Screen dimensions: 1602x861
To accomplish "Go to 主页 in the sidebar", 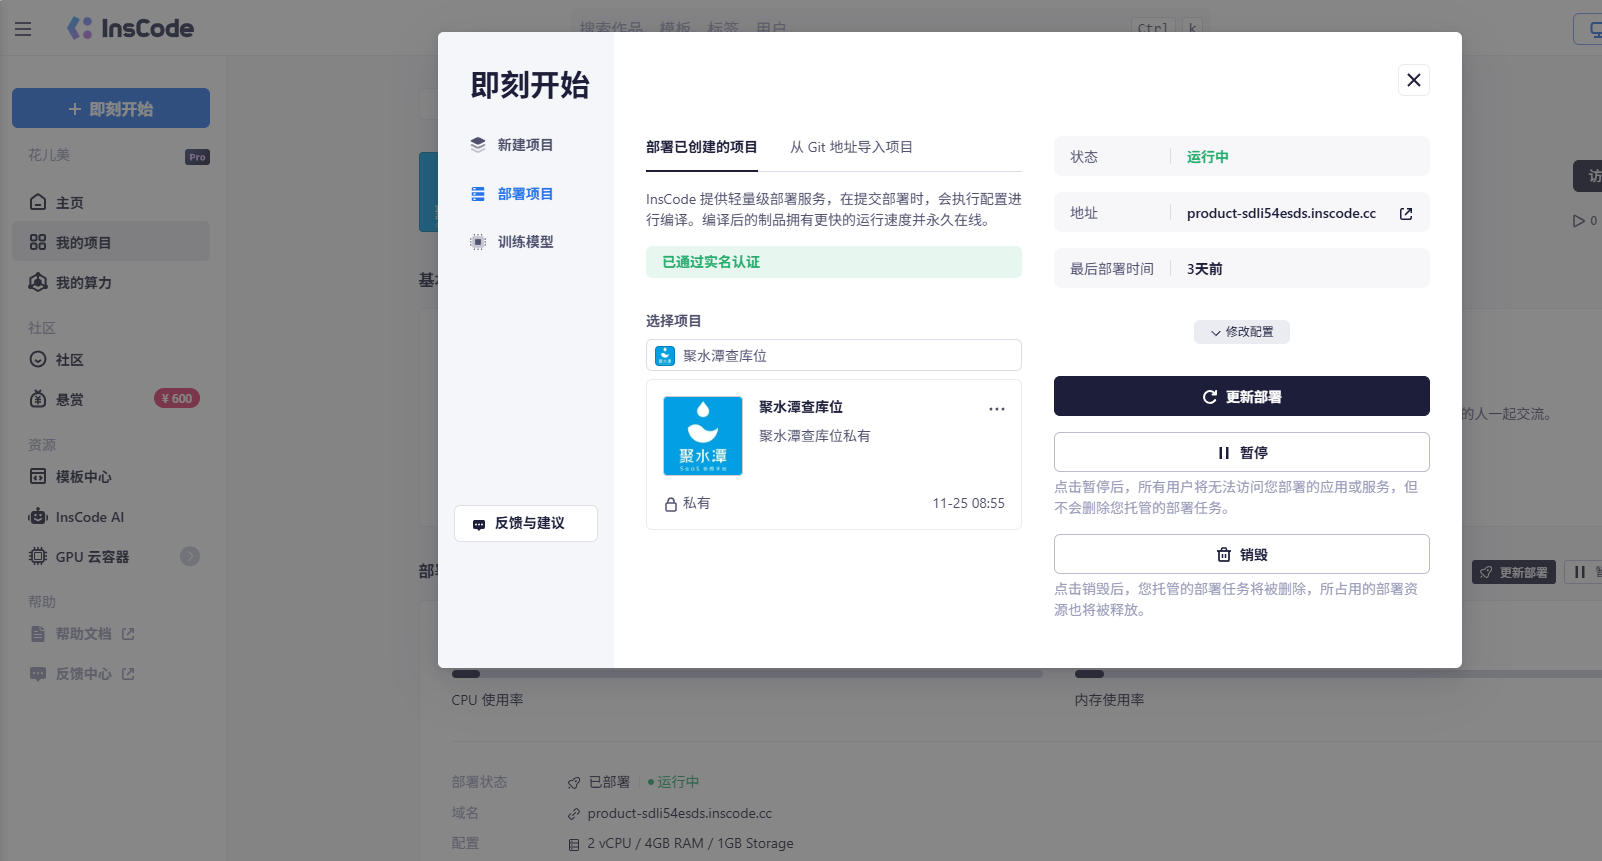I will (x=111, y=202).
